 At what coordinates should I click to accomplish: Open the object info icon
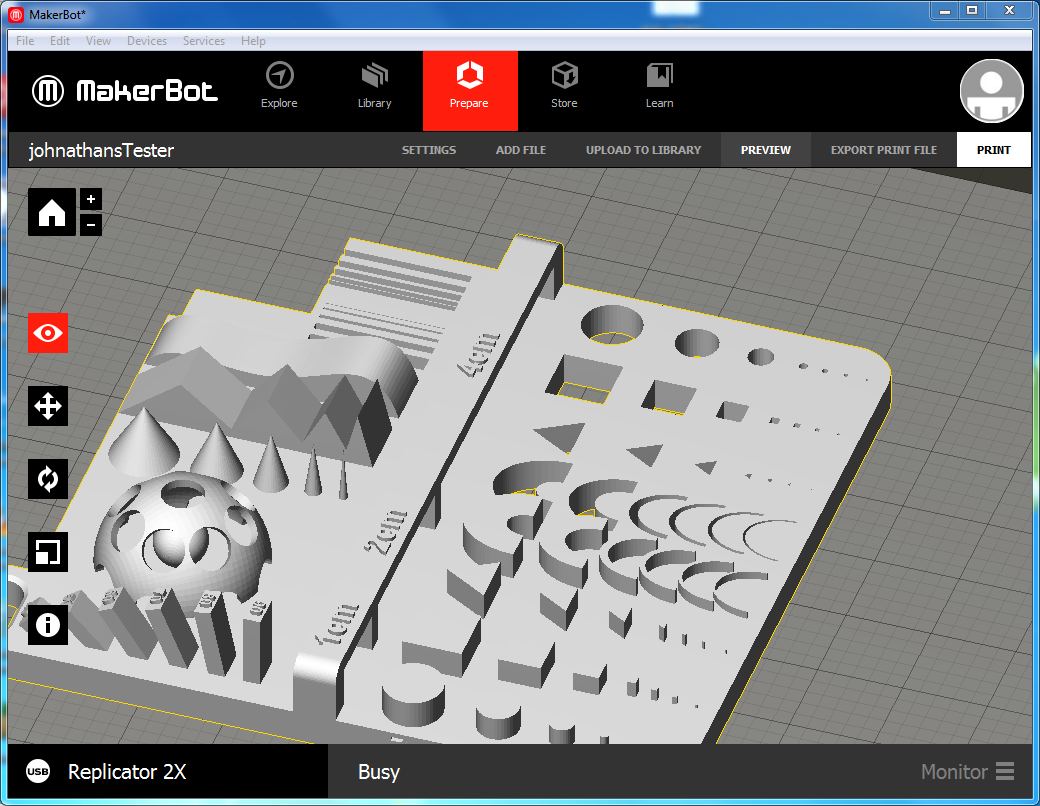pyautogui.click(x=48, y=625)
